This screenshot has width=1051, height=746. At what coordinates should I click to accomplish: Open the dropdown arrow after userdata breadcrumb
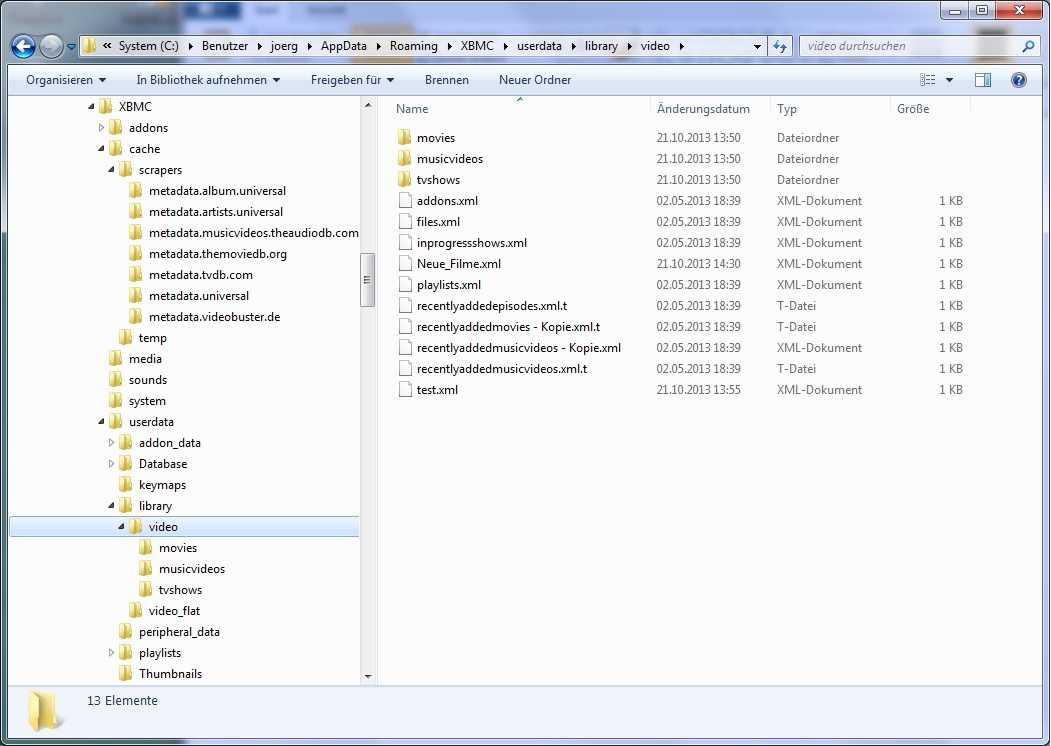(573, 46)
